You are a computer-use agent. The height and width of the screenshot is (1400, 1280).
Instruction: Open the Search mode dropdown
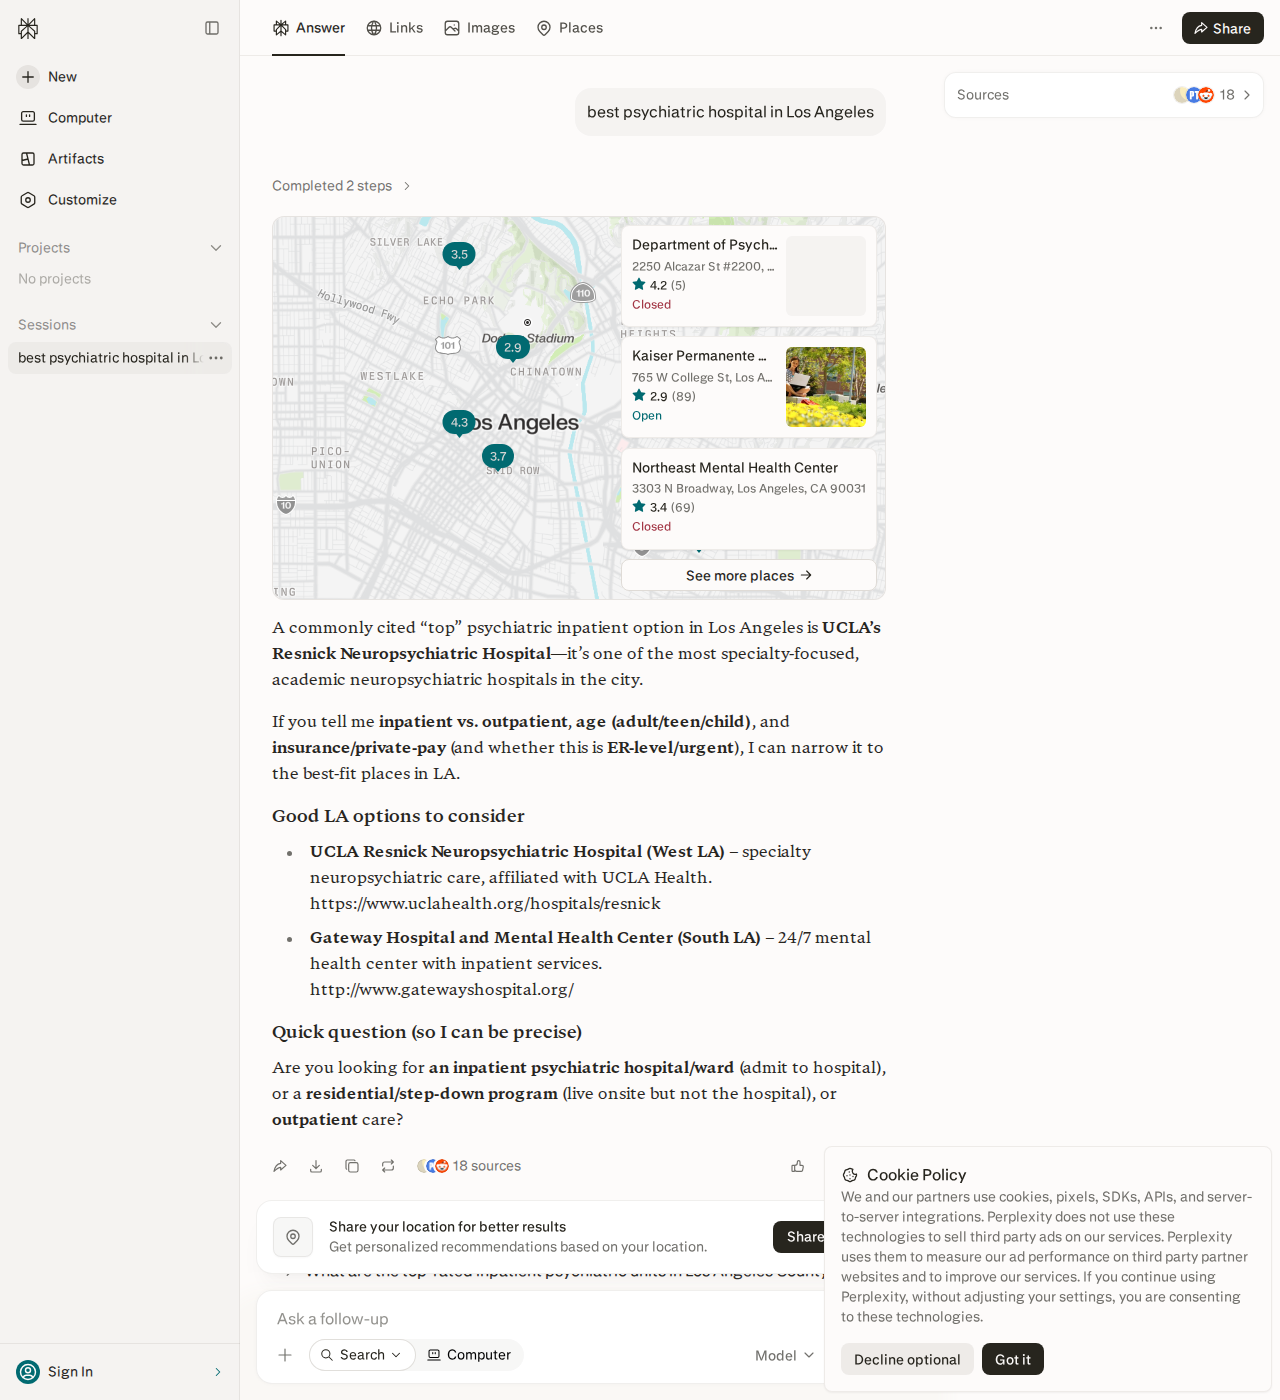point(362,1355)
